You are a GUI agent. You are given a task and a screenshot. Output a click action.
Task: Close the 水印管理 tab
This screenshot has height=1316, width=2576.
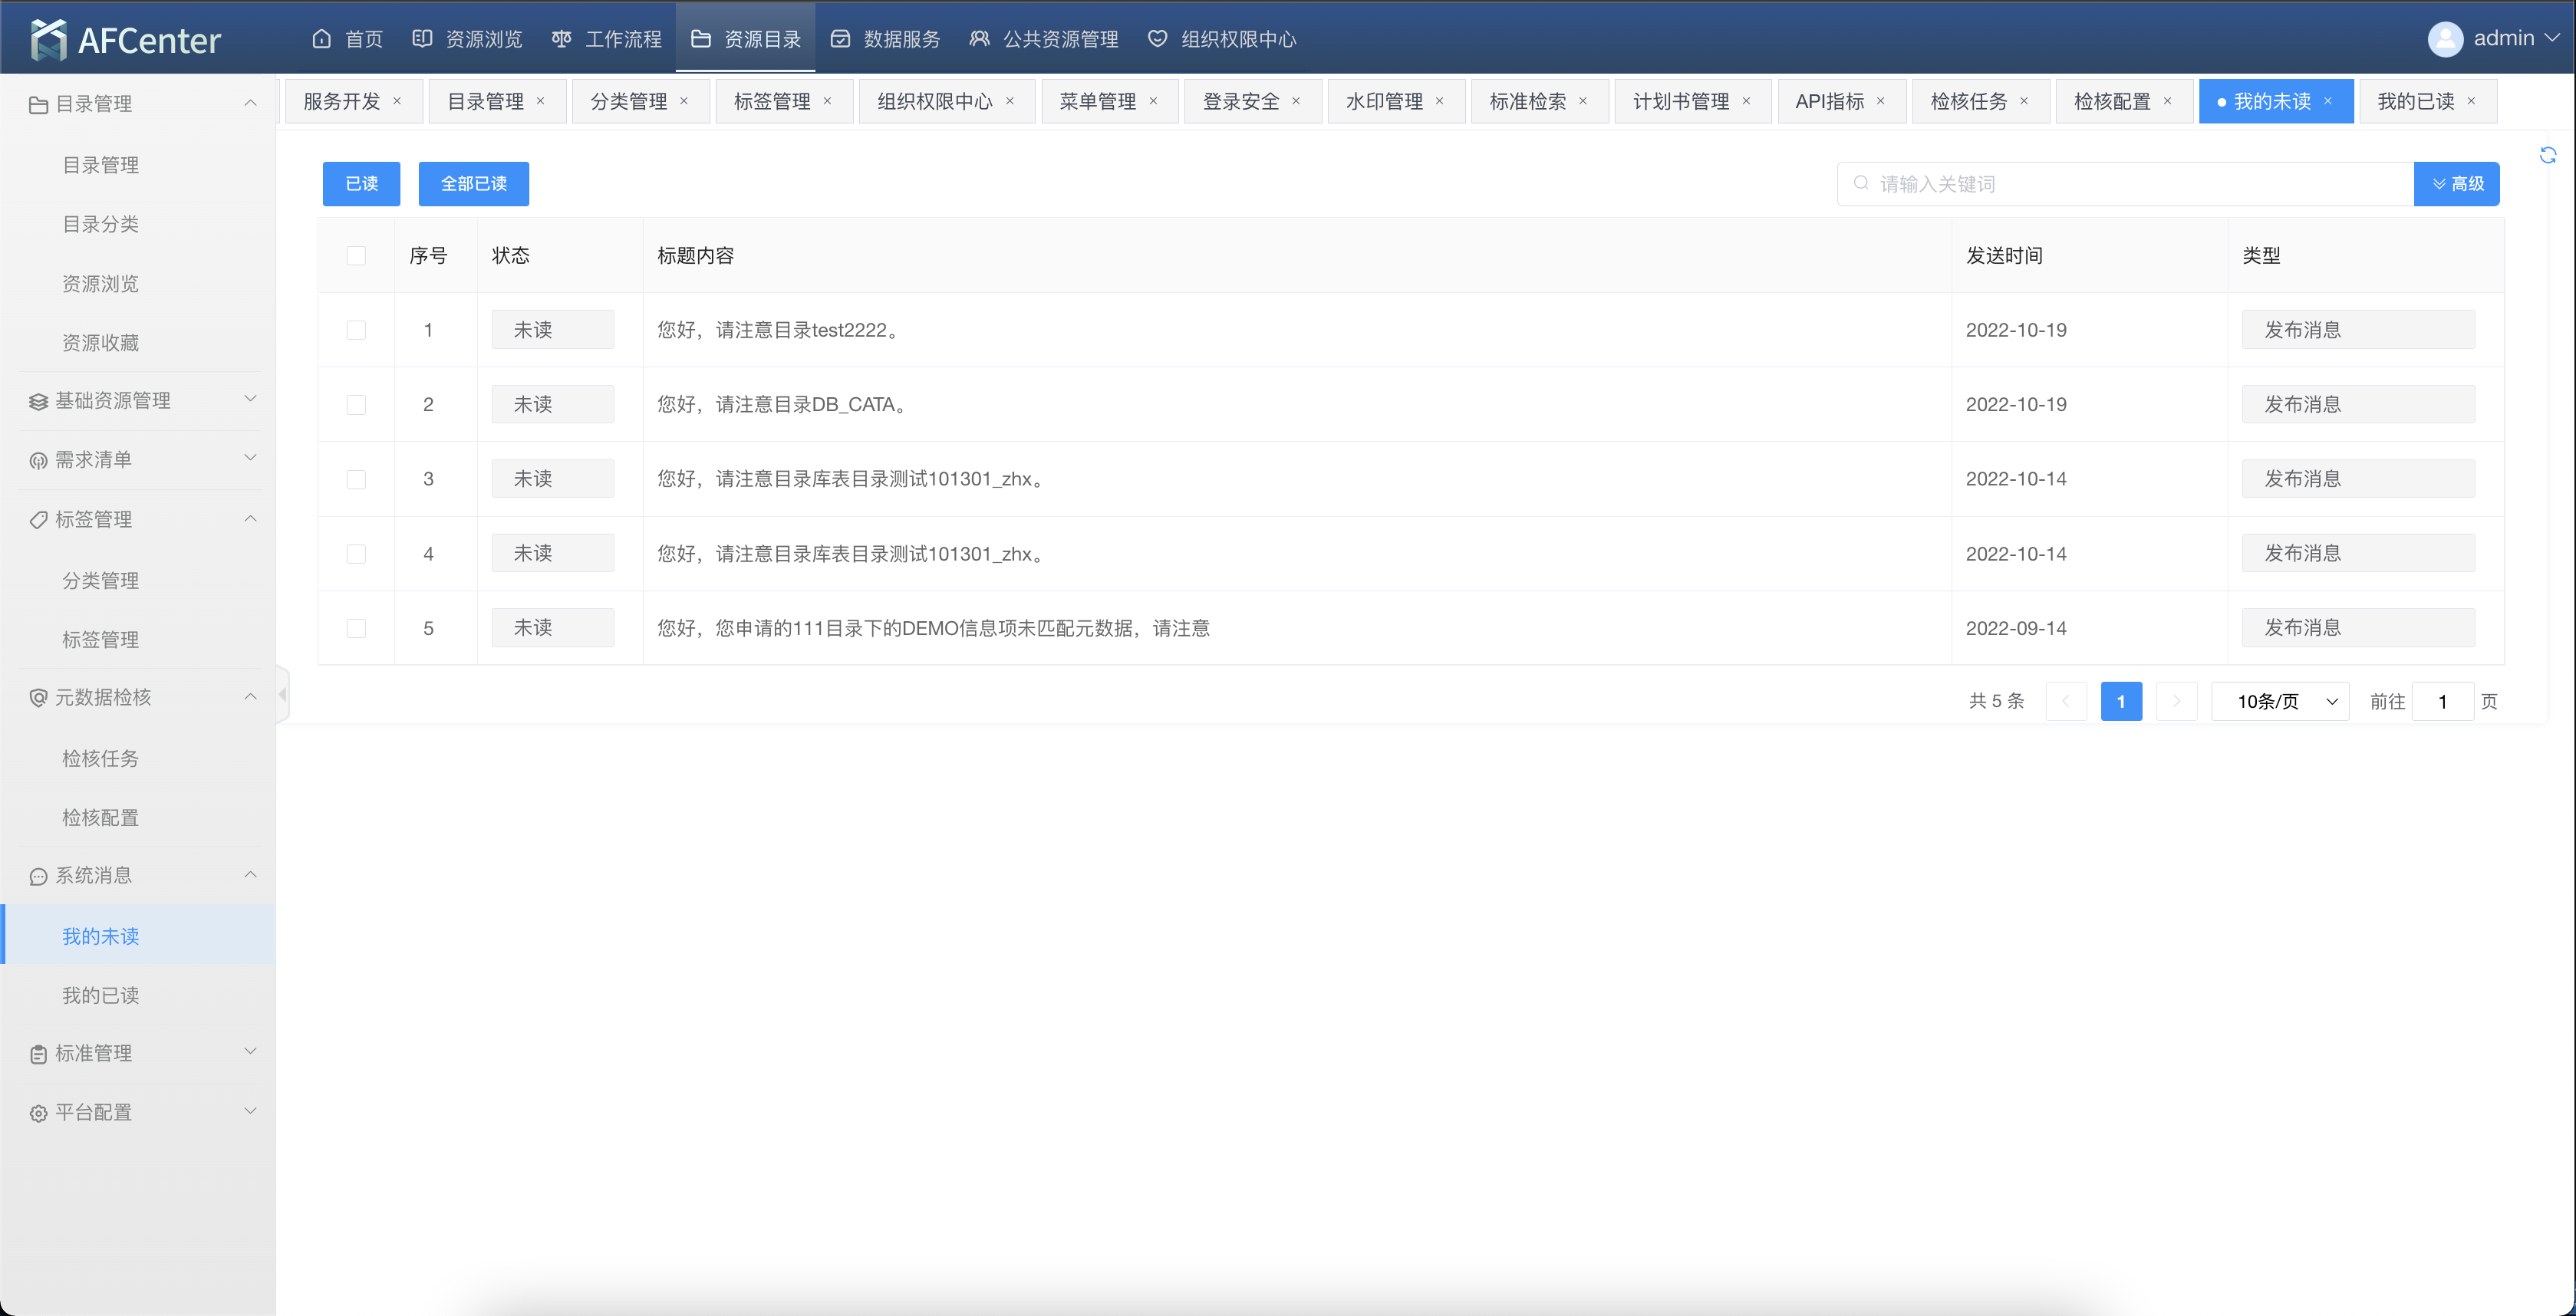coord(1440,101)
